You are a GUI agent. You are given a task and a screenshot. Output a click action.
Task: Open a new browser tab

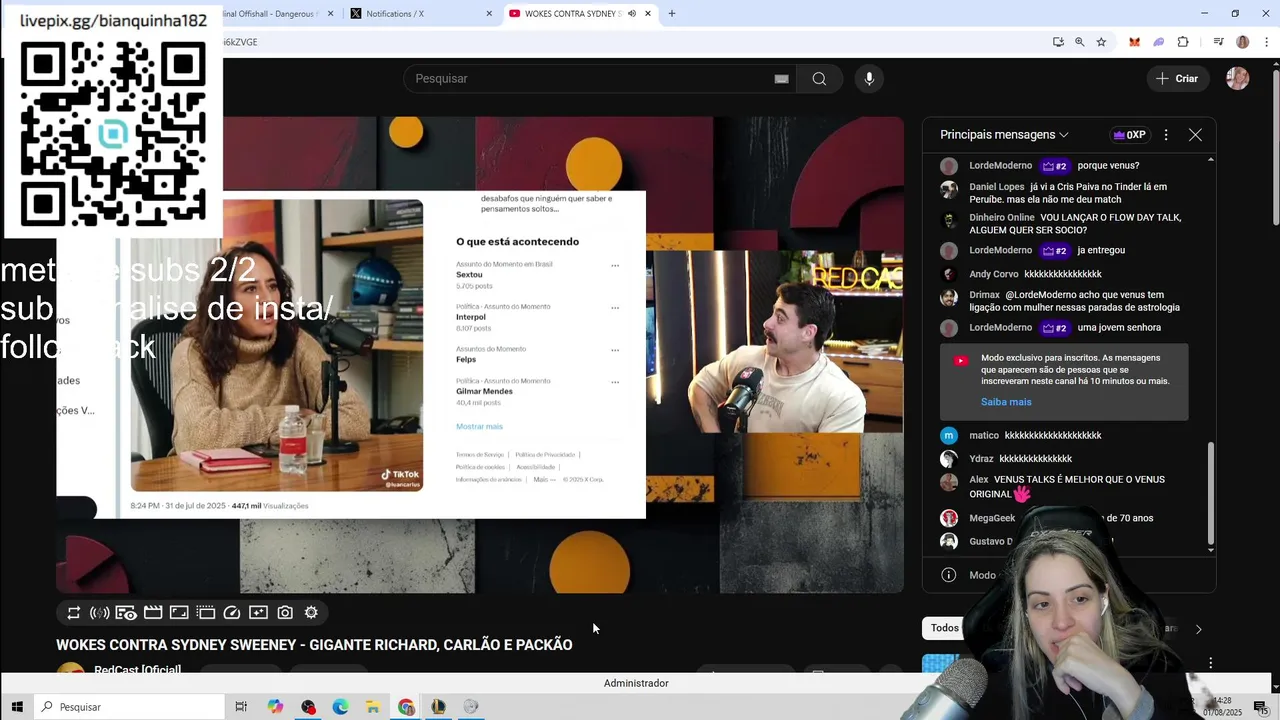(x=672, y=14)
